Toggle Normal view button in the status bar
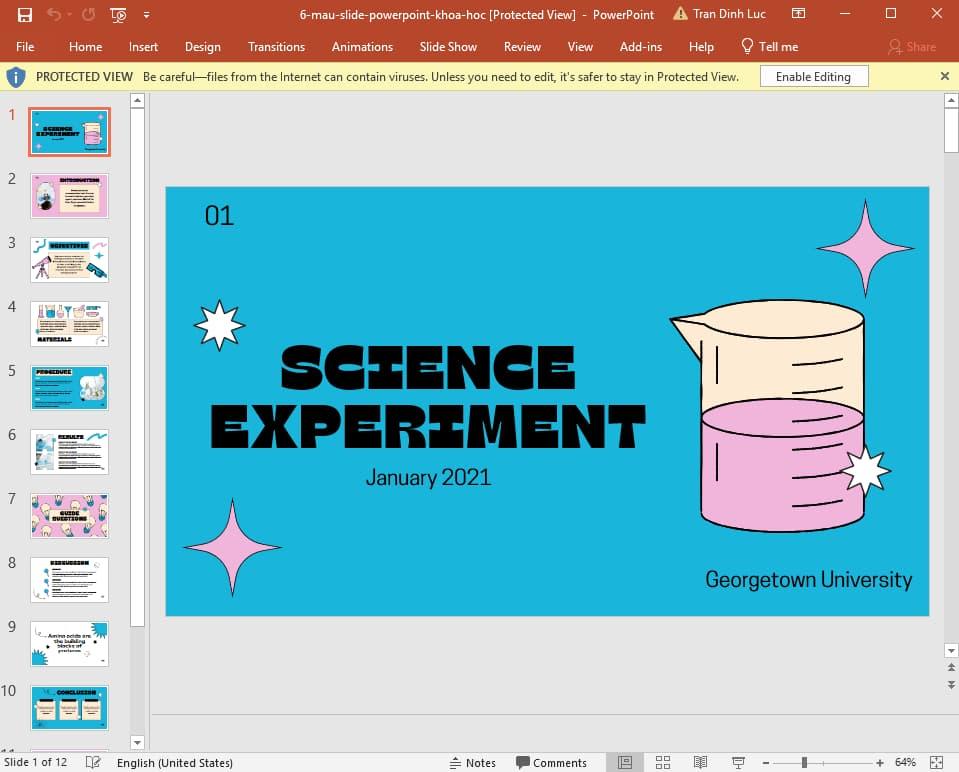This screenshot has width=959, height=772. tap(625, 762)
